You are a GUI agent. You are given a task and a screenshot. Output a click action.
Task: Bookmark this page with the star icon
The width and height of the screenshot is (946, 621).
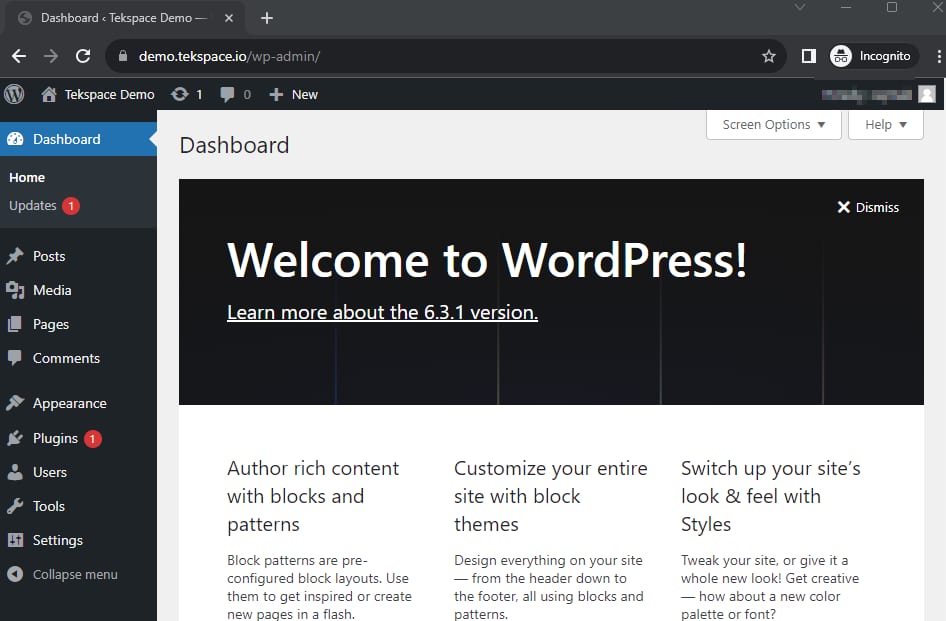coord(769,56)
